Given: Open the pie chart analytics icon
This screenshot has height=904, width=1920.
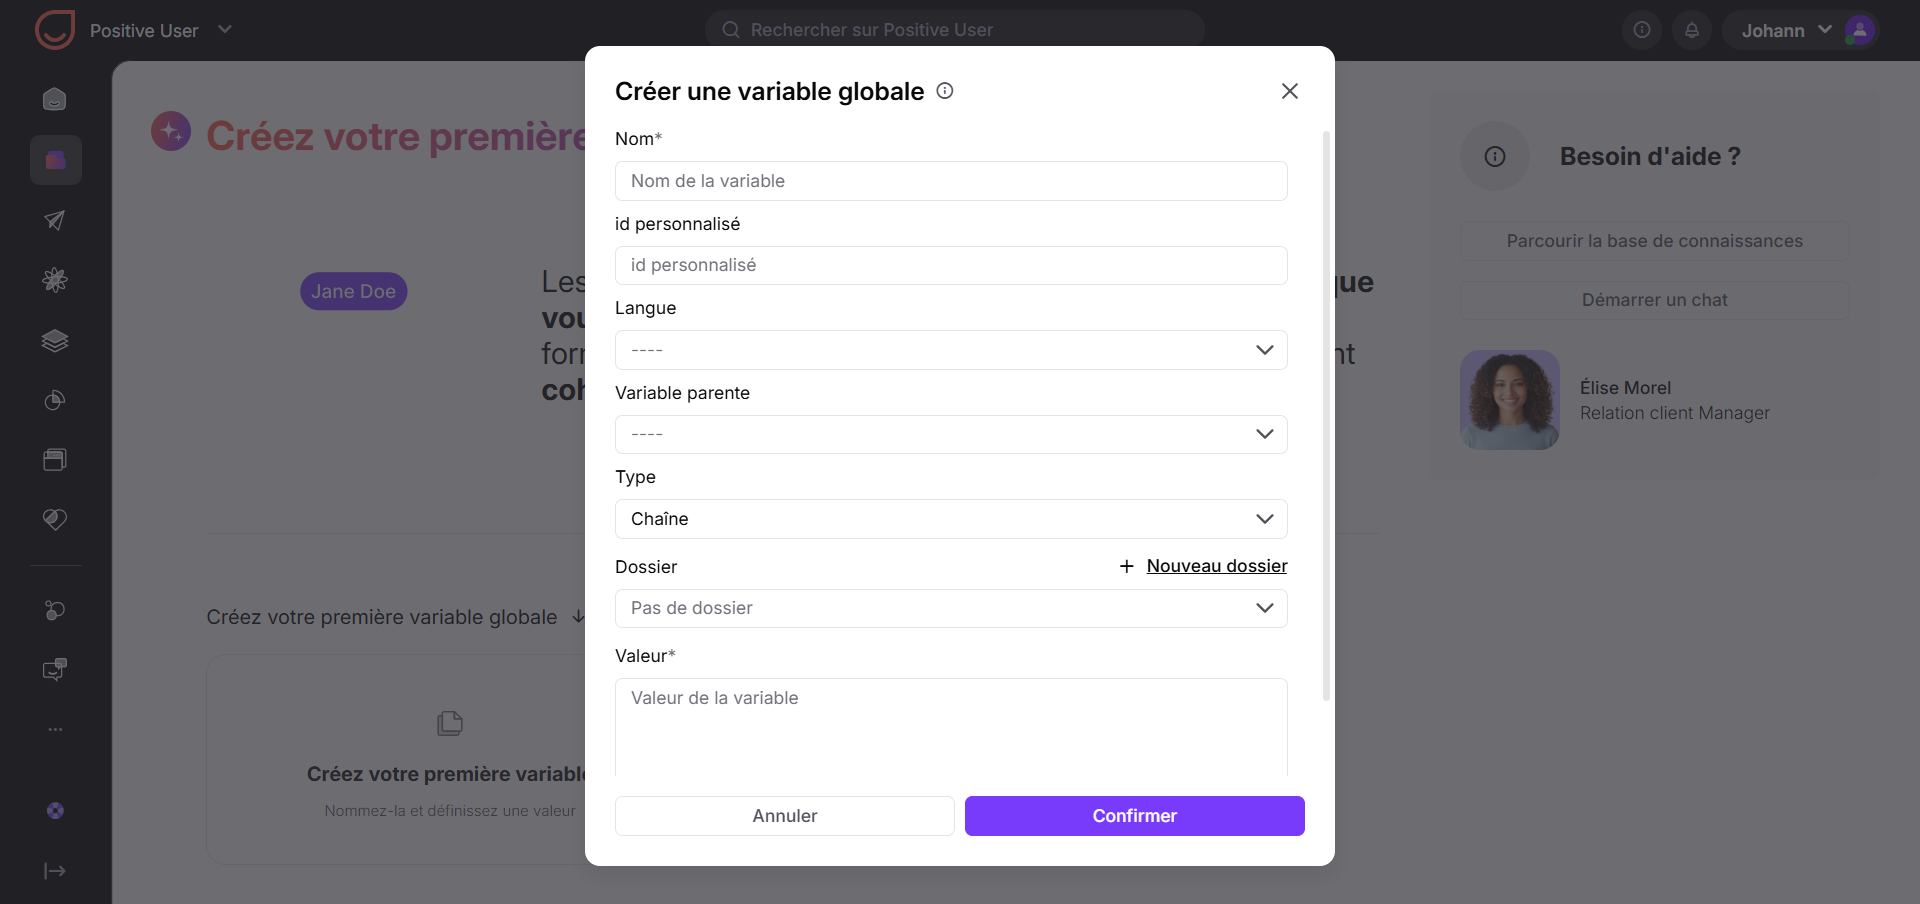Looking at the screenshot, I should (55, 400).
